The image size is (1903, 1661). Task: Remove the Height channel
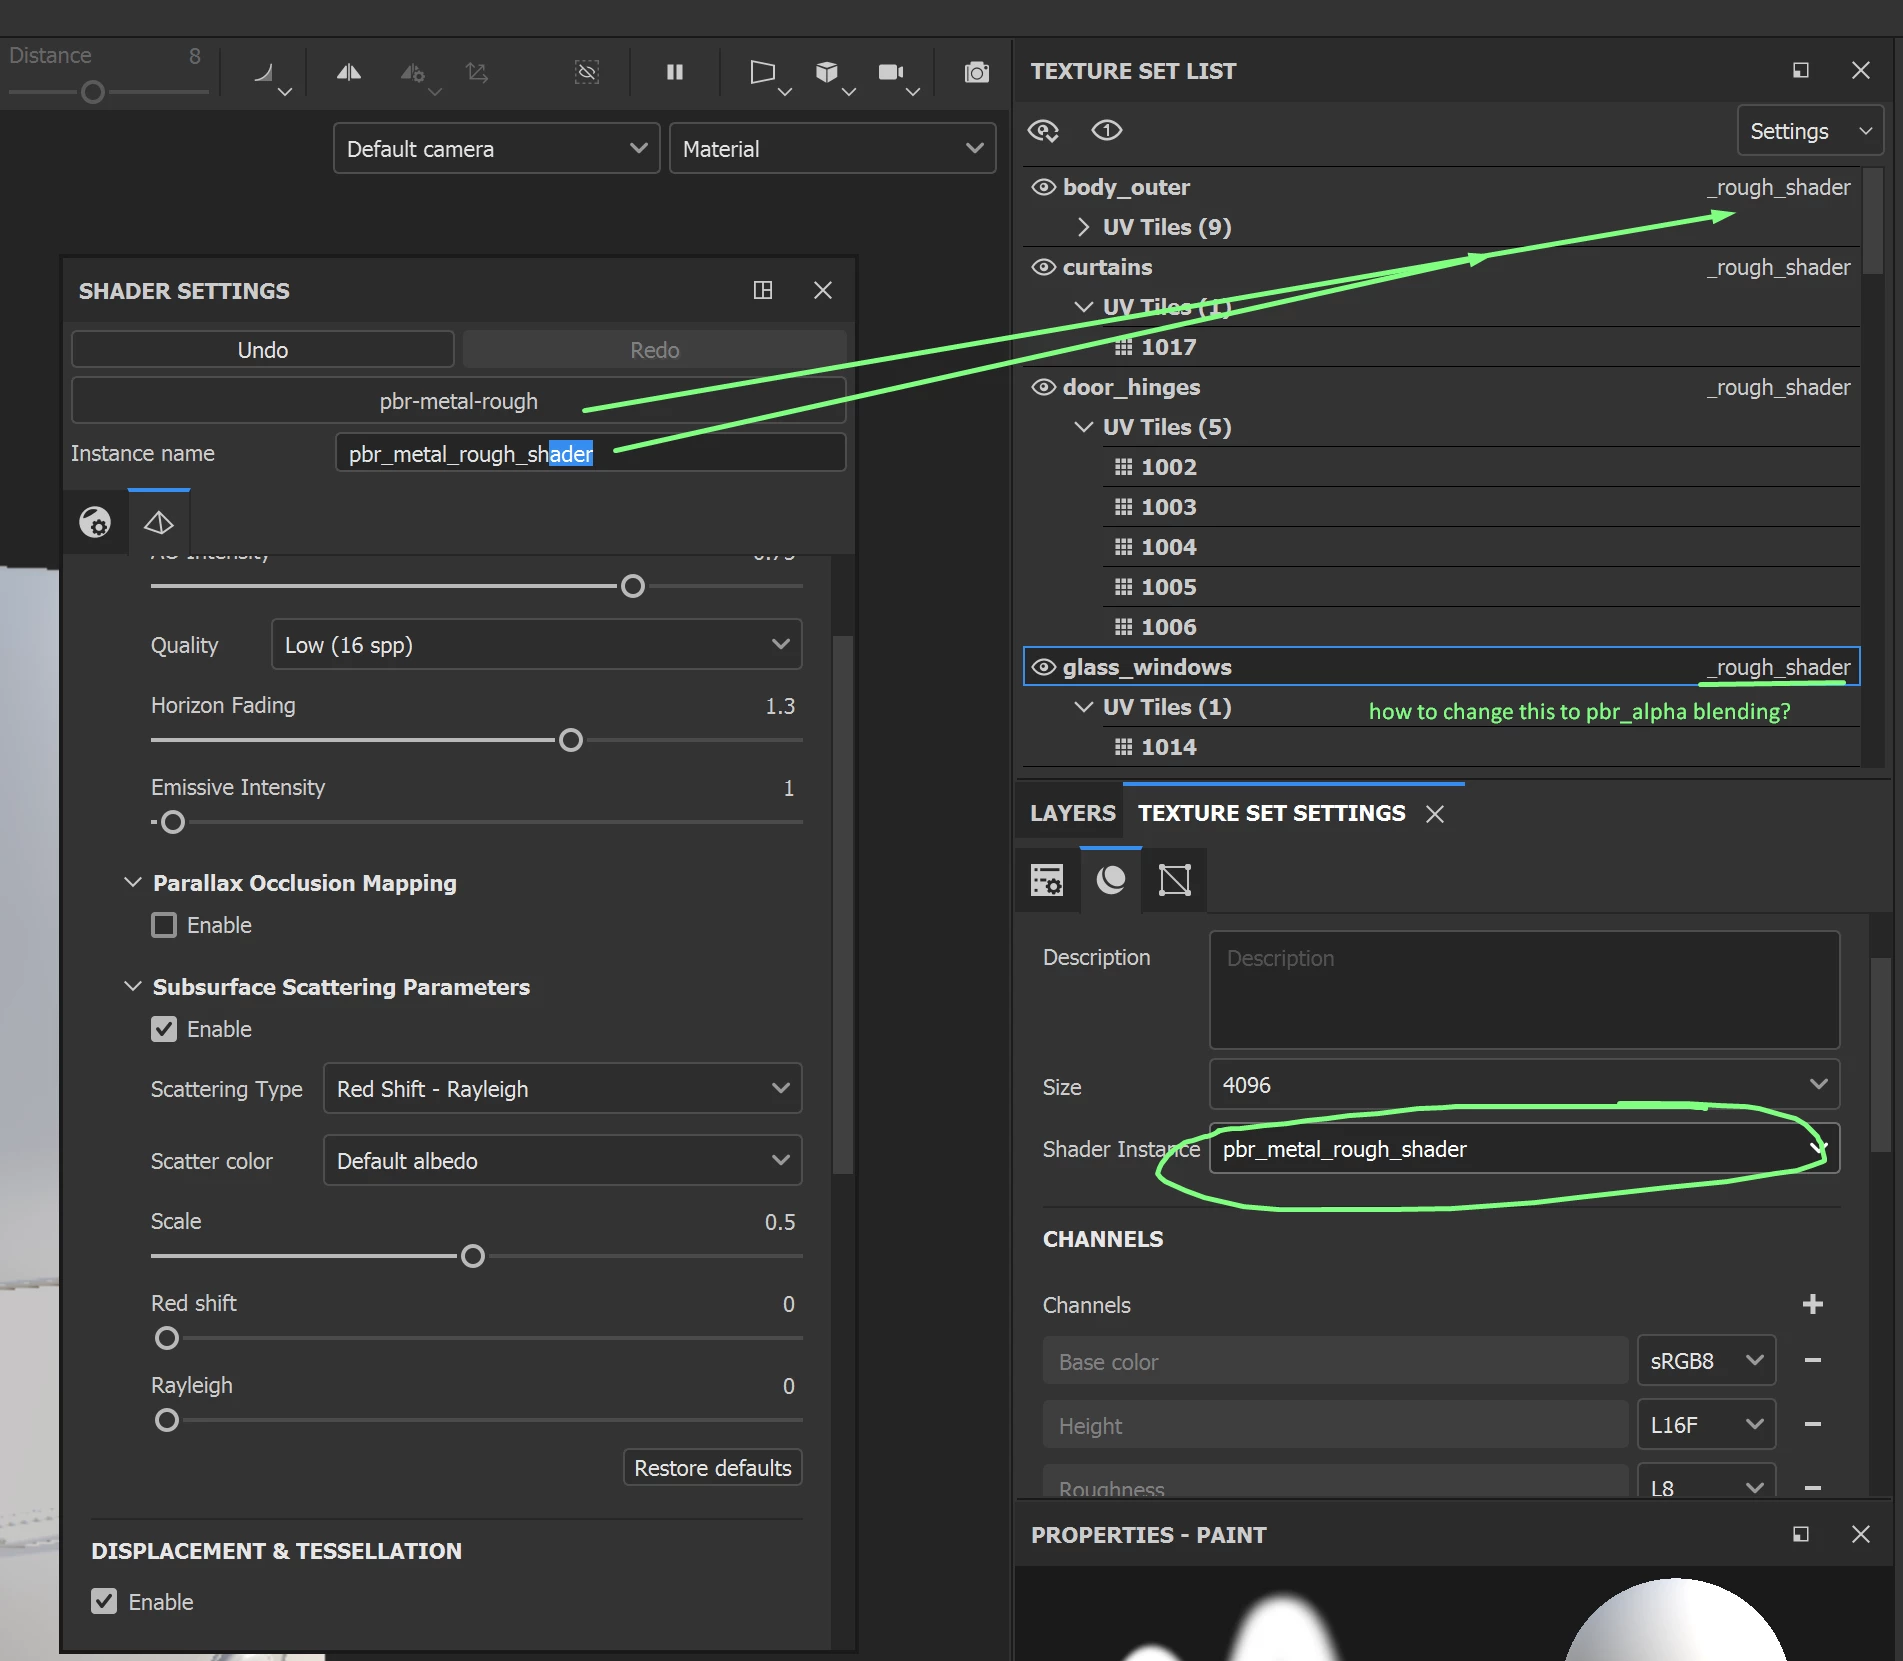coord(1812,1424)
